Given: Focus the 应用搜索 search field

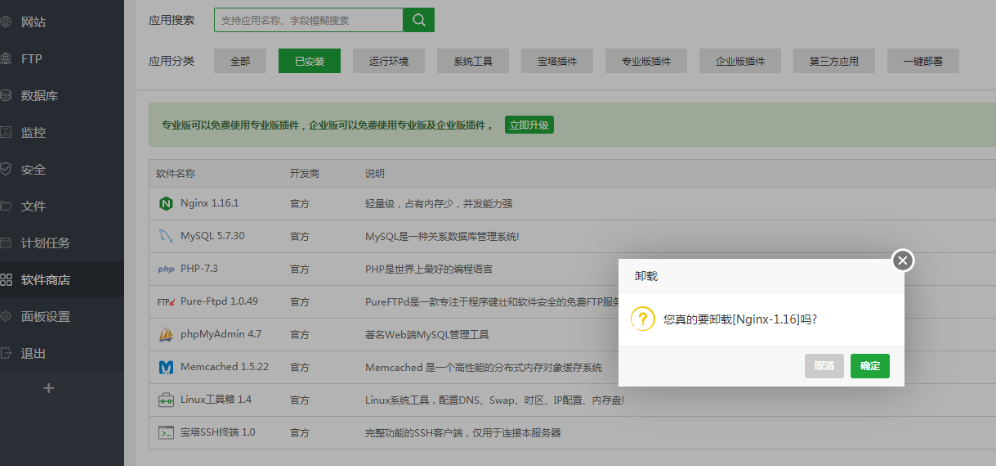Looking at the screenshot, I should point(309,20).
